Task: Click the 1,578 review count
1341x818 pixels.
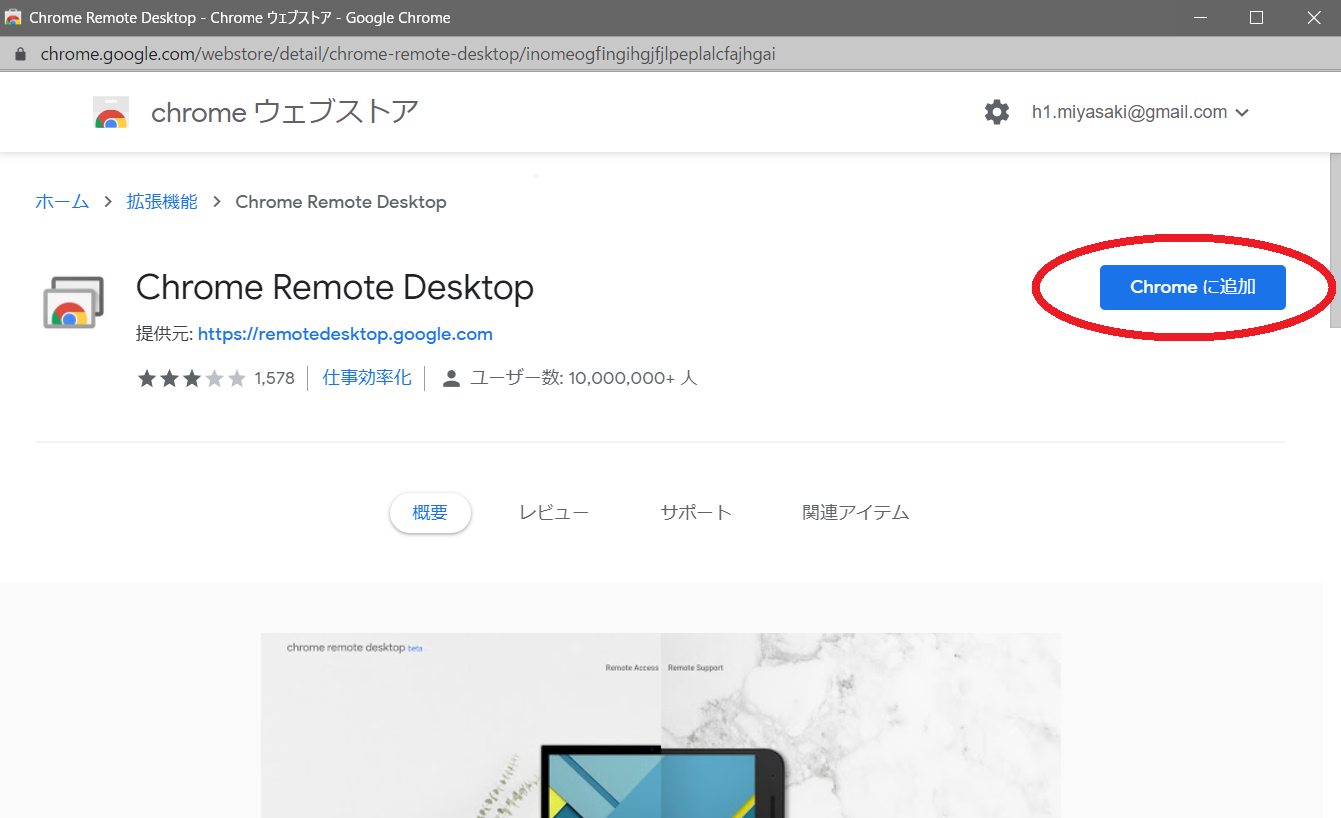Action: tap(275, 378)
